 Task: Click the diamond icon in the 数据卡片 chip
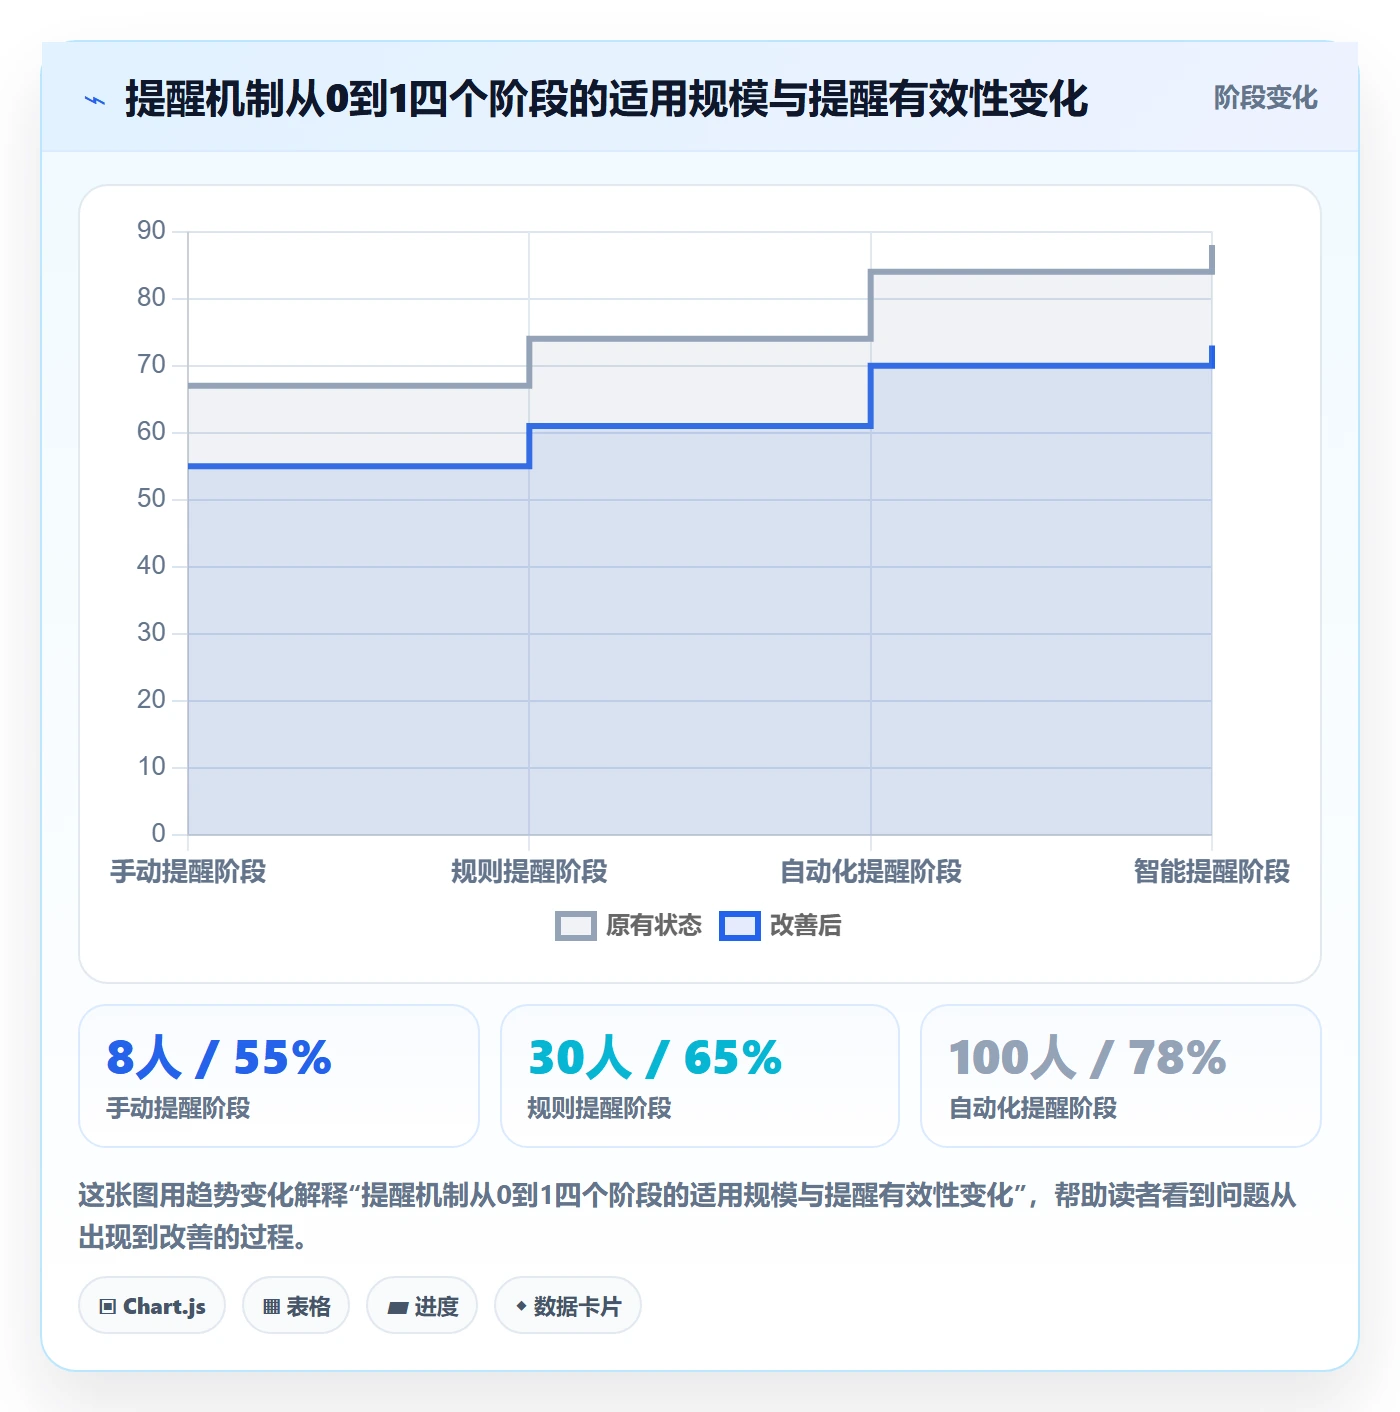click(521, 1306)
